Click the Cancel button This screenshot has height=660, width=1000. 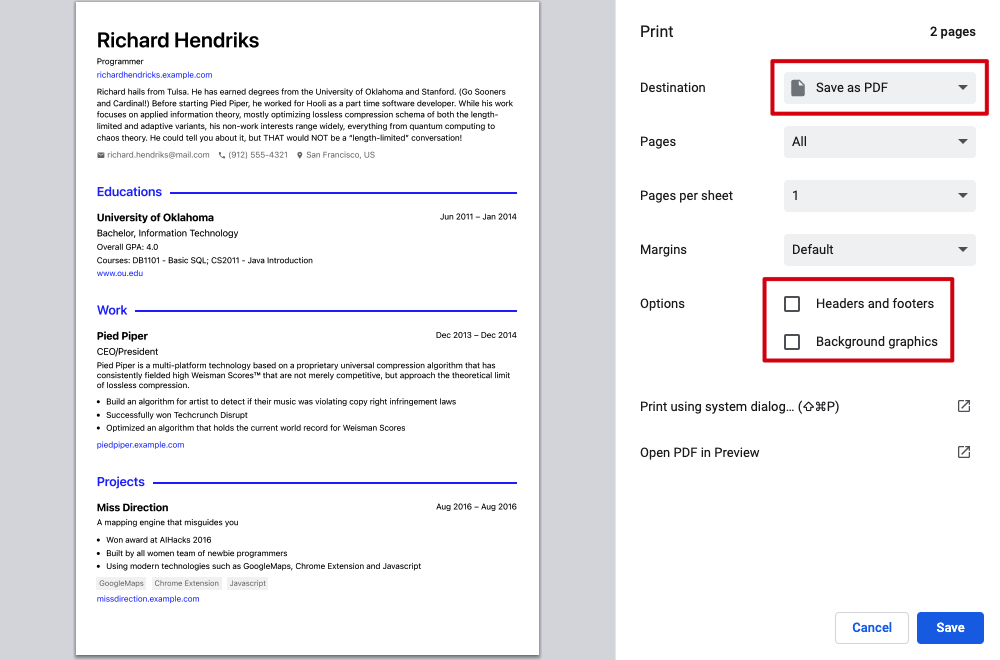(871, 627)
